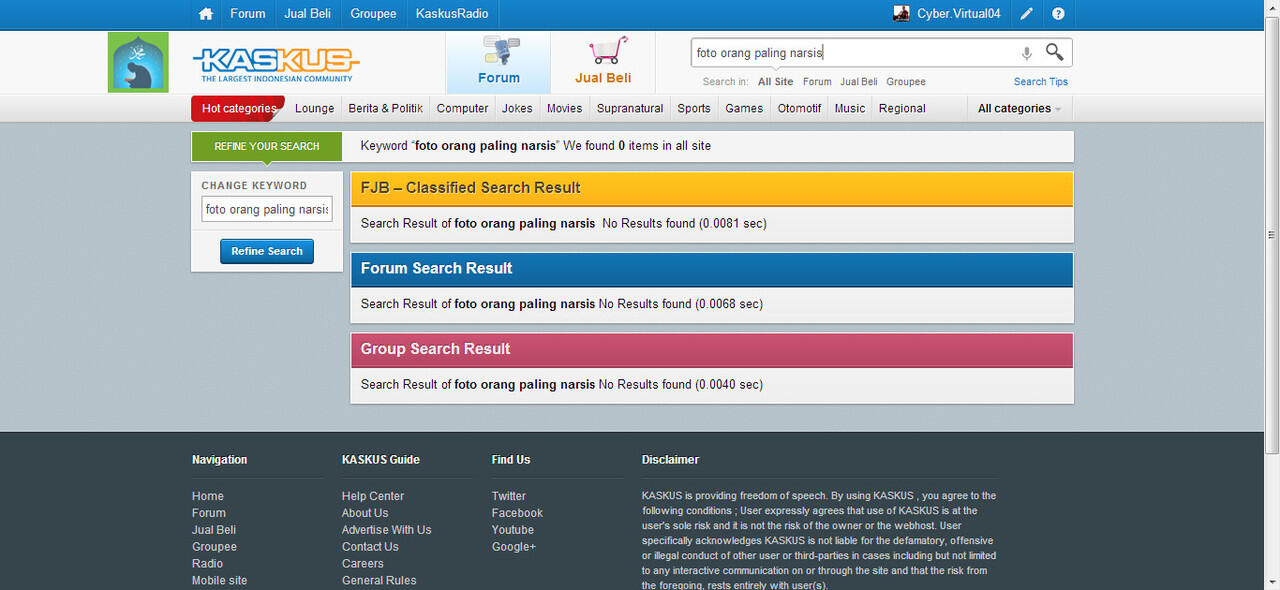Viewport: 1280px width, 590px height.
Task: Set search scope to Groupee
Action: pyautogui.click(x=906, y=82)
